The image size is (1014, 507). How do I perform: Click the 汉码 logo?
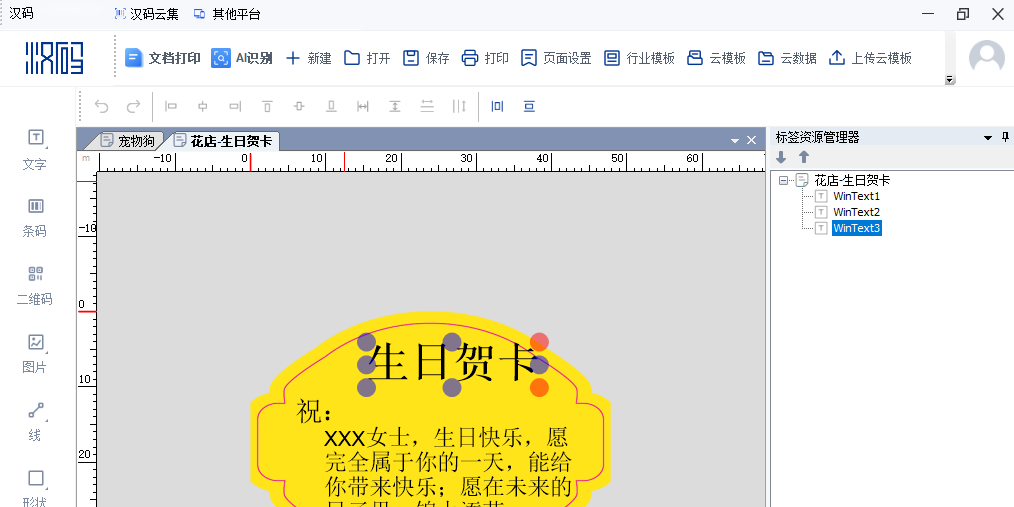tap(54, 58)
